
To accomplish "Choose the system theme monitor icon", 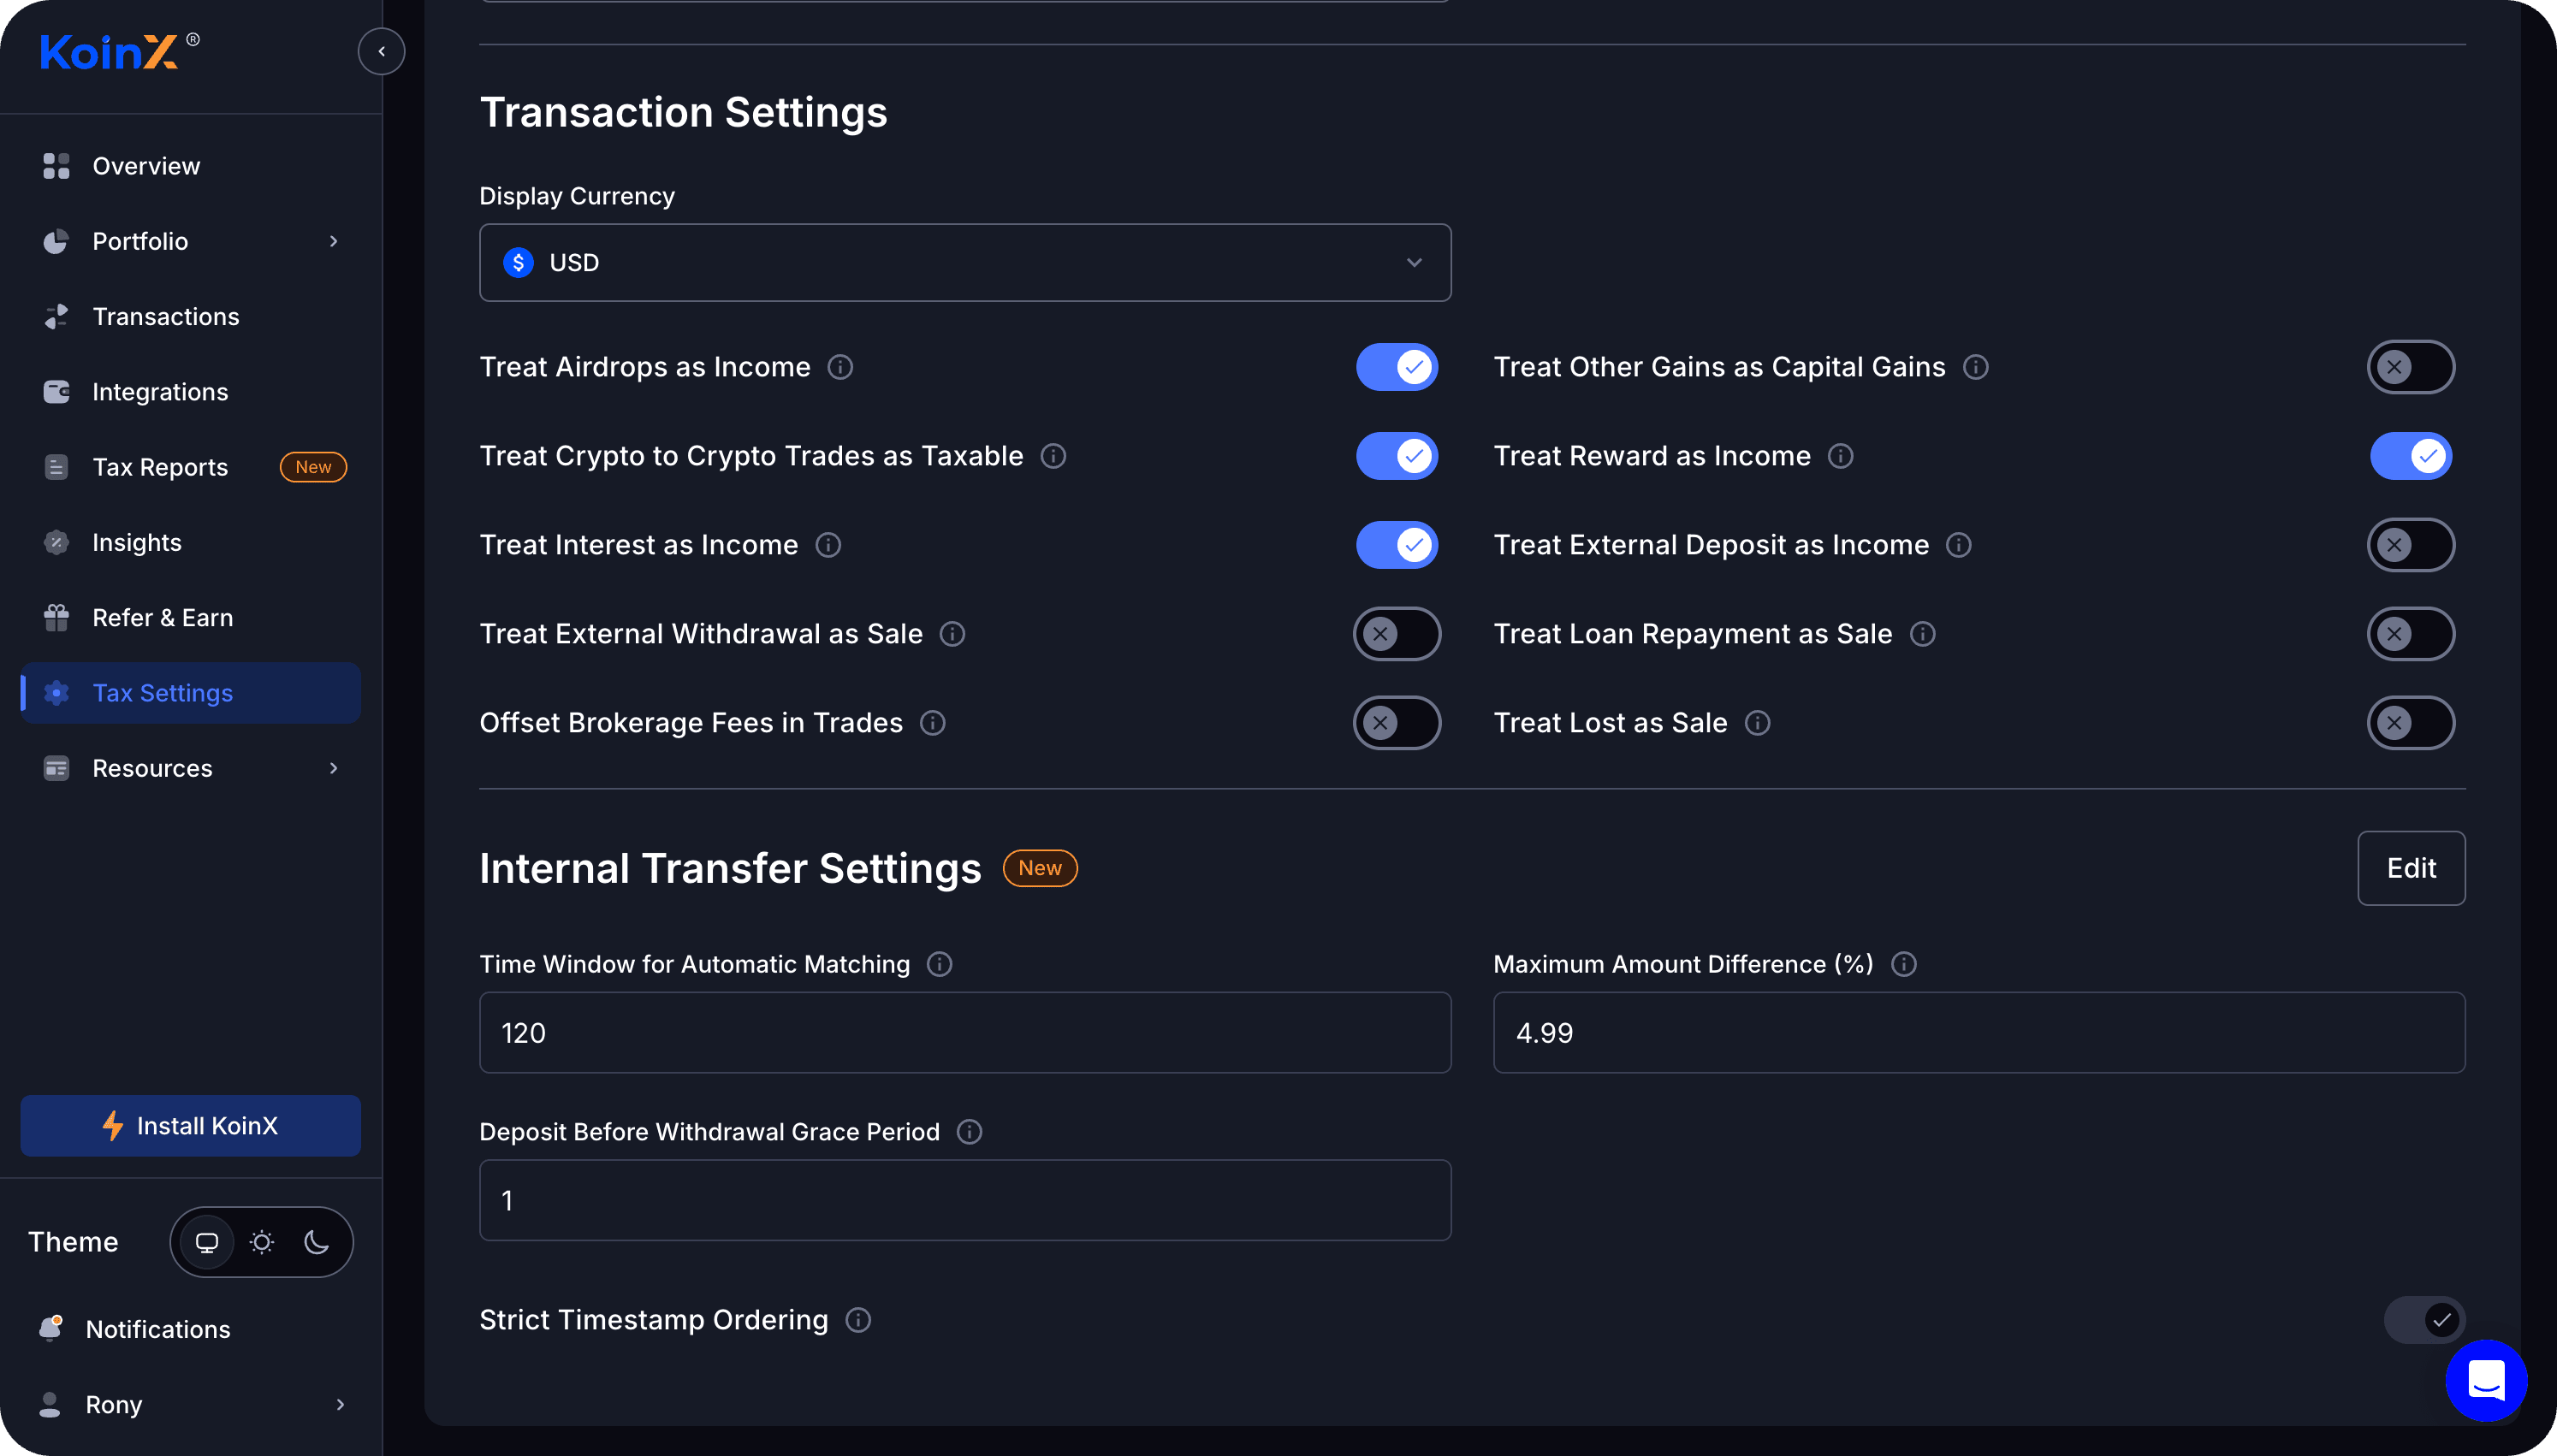I will coord(207,1242).
